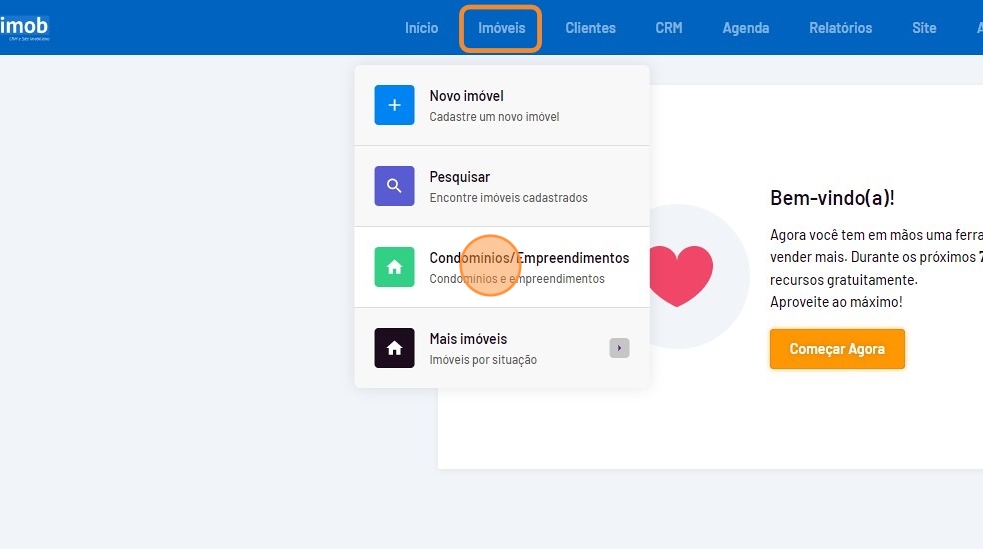Click the blue plus icon for Novo imóvel

click(x=394, y=105)
